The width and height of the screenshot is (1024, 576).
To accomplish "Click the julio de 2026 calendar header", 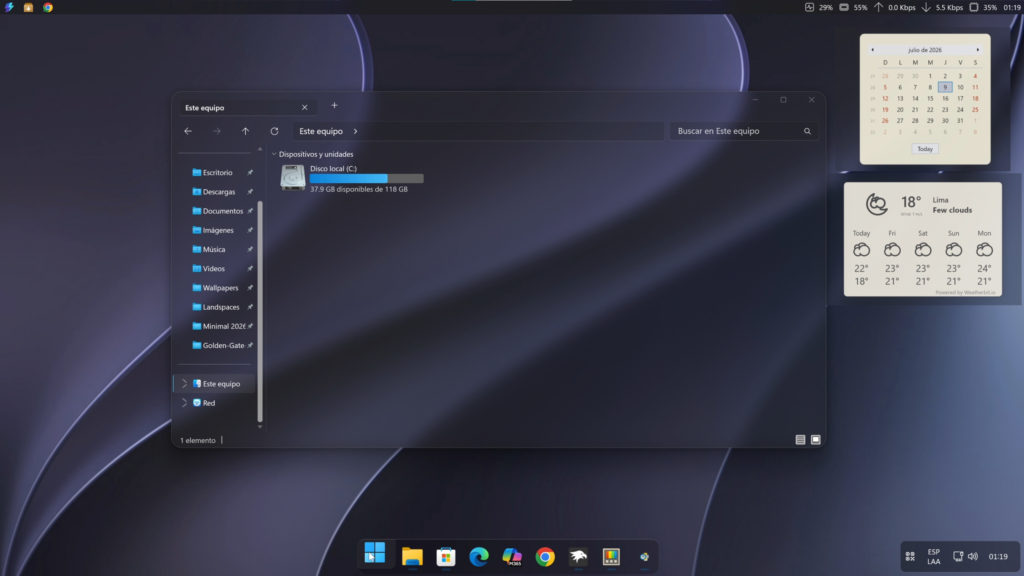I will point(925,50).
